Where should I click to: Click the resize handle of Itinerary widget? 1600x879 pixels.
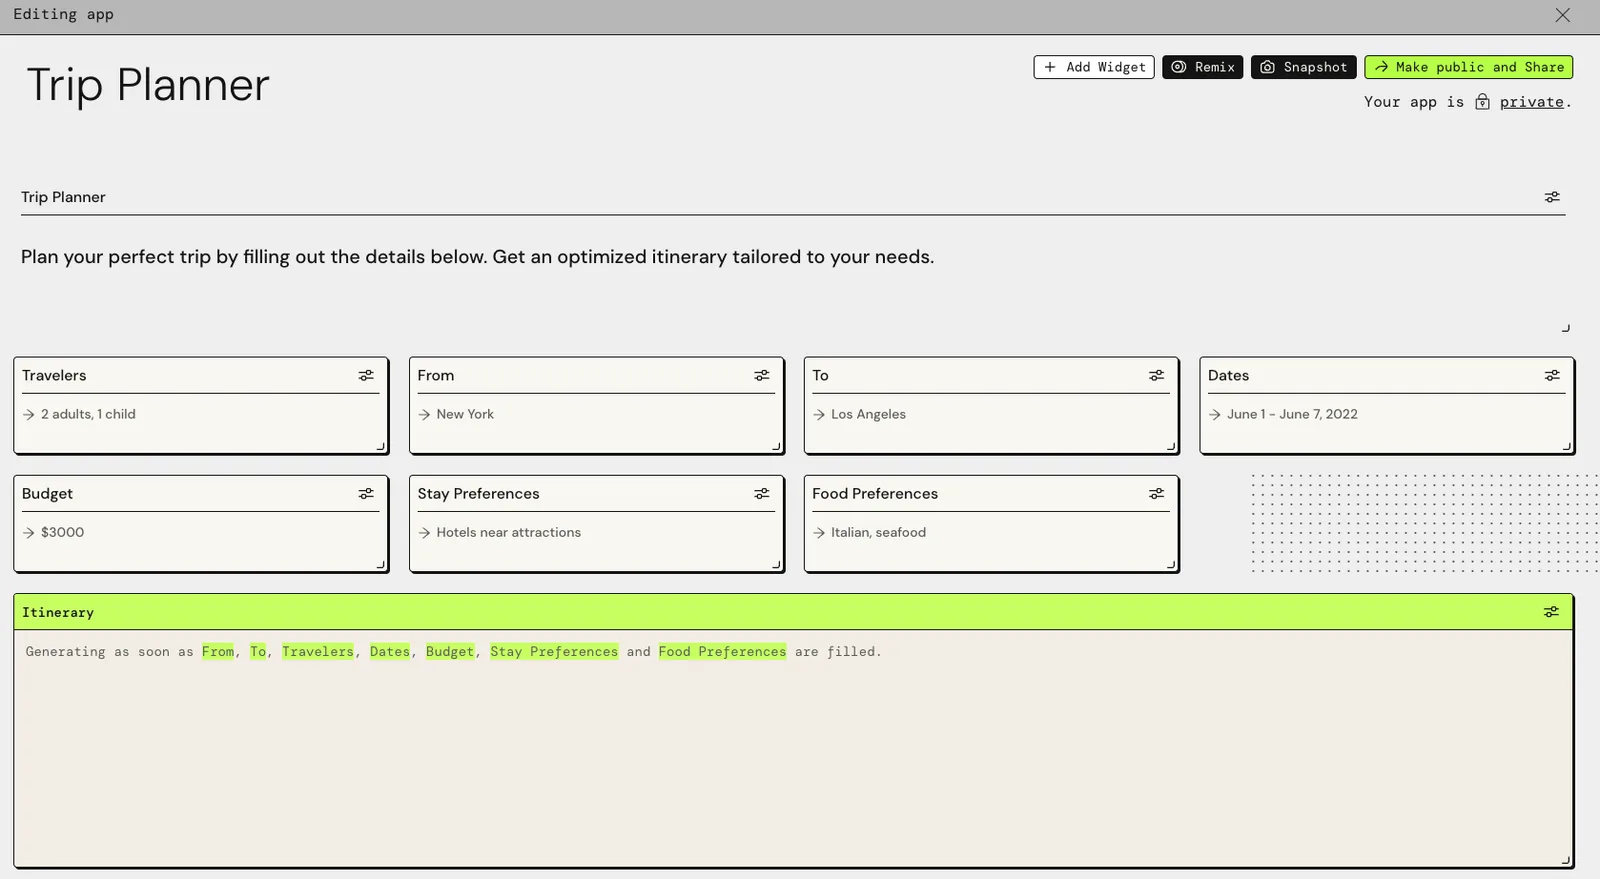point(1566,860)
